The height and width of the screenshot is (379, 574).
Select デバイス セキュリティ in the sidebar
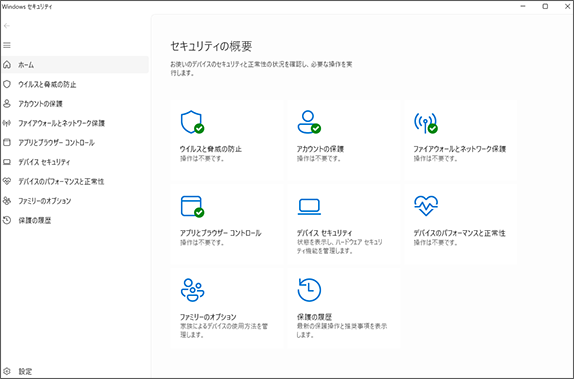click(x=75, y=162)
